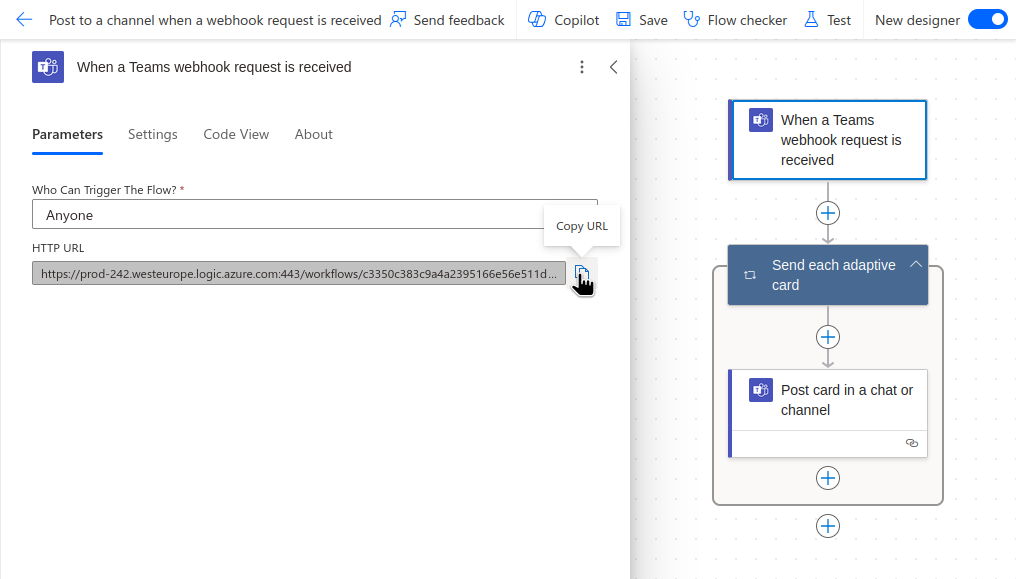Open the trigger's three-dot options menu
Screen dimensions: 1016x579
point(582,67)
